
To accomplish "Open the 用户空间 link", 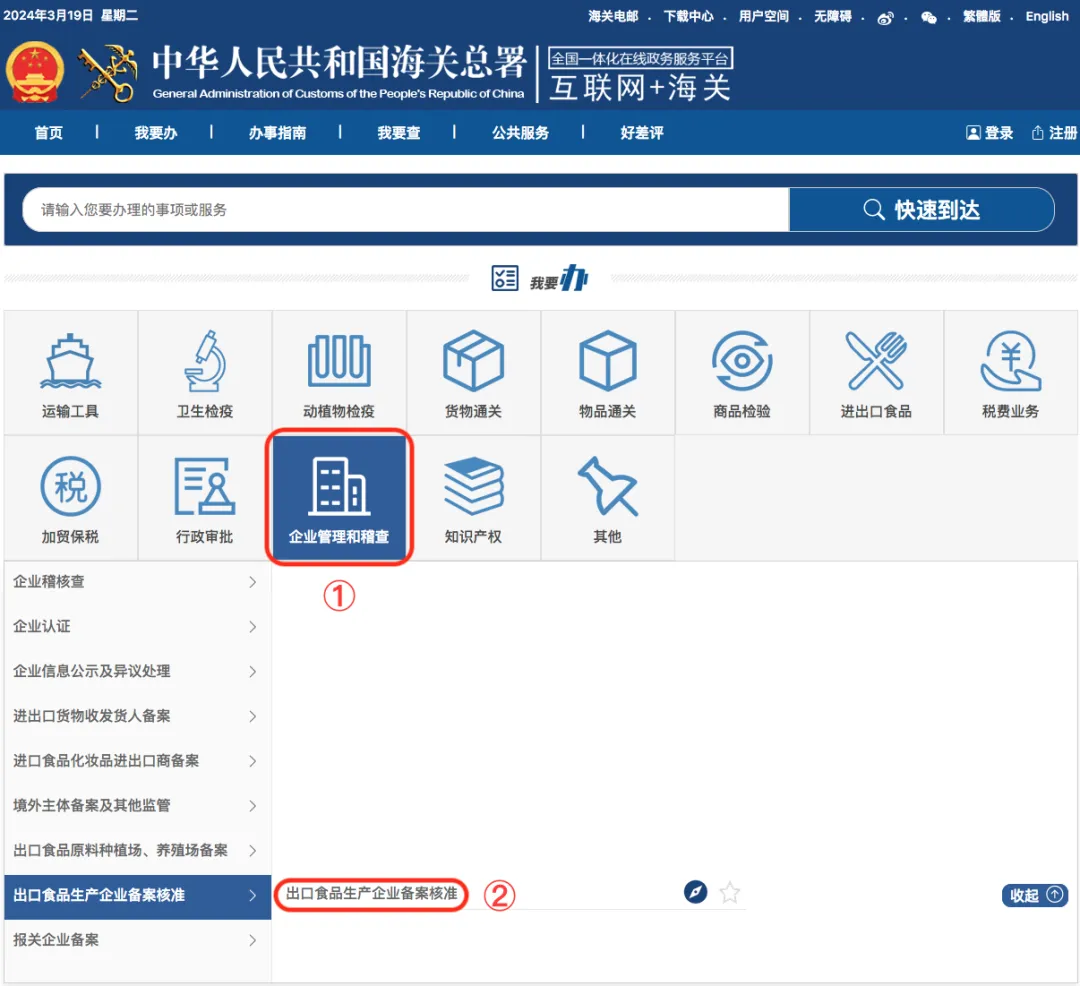I will (x=763, y=16).
